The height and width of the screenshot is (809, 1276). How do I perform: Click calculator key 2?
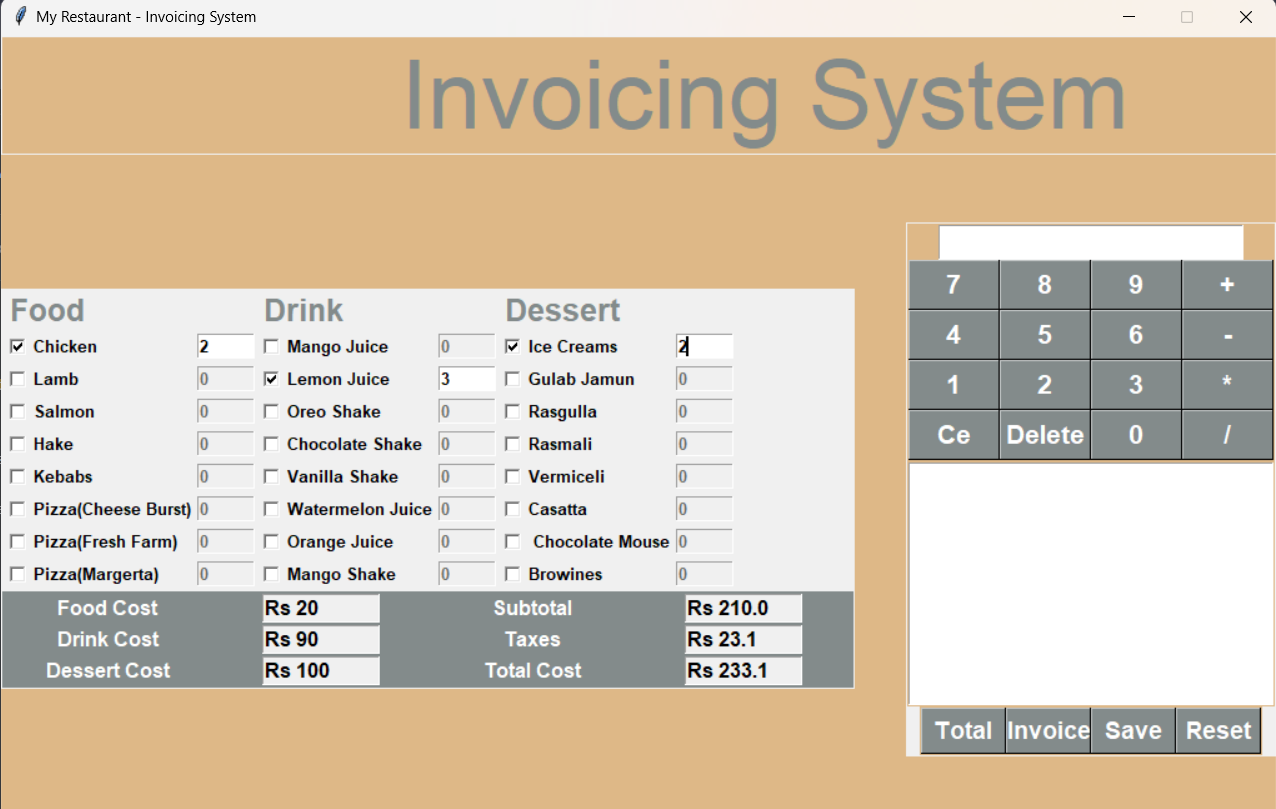(x=1044, y=385)
